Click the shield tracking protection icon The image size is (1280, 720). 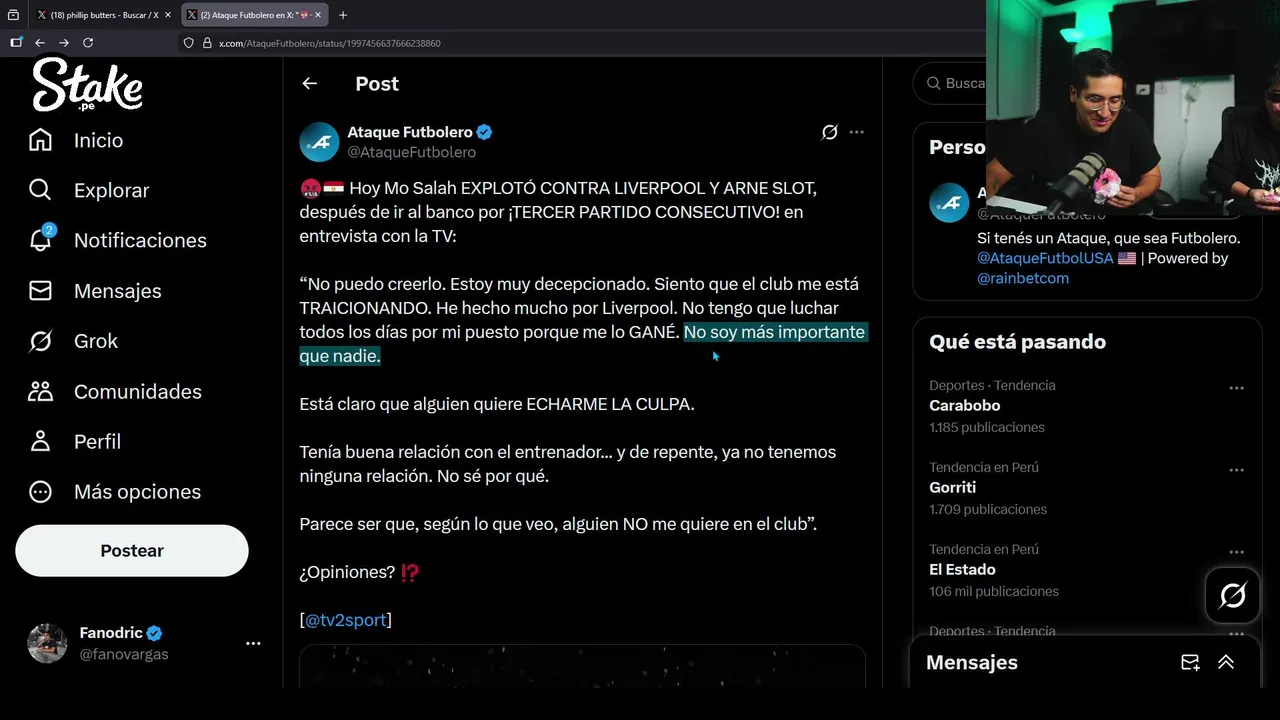[188, 43]
